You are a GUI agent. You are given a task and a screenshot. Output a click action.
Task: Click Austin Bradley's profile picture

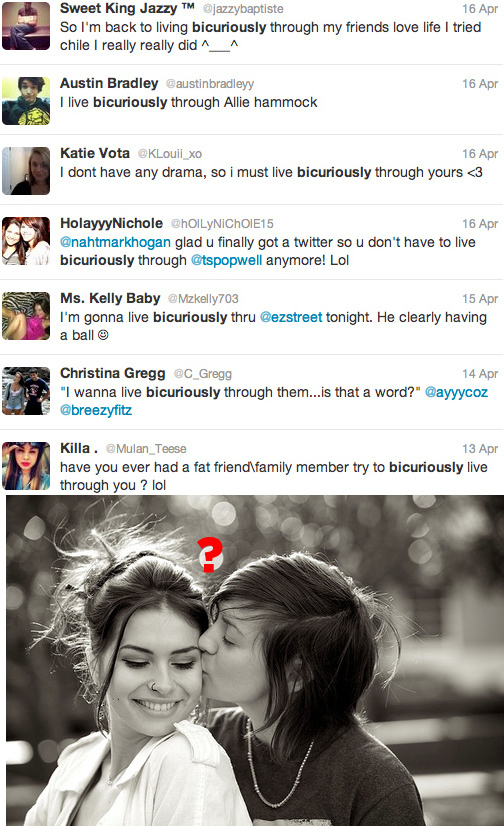[x=26, y=101]
